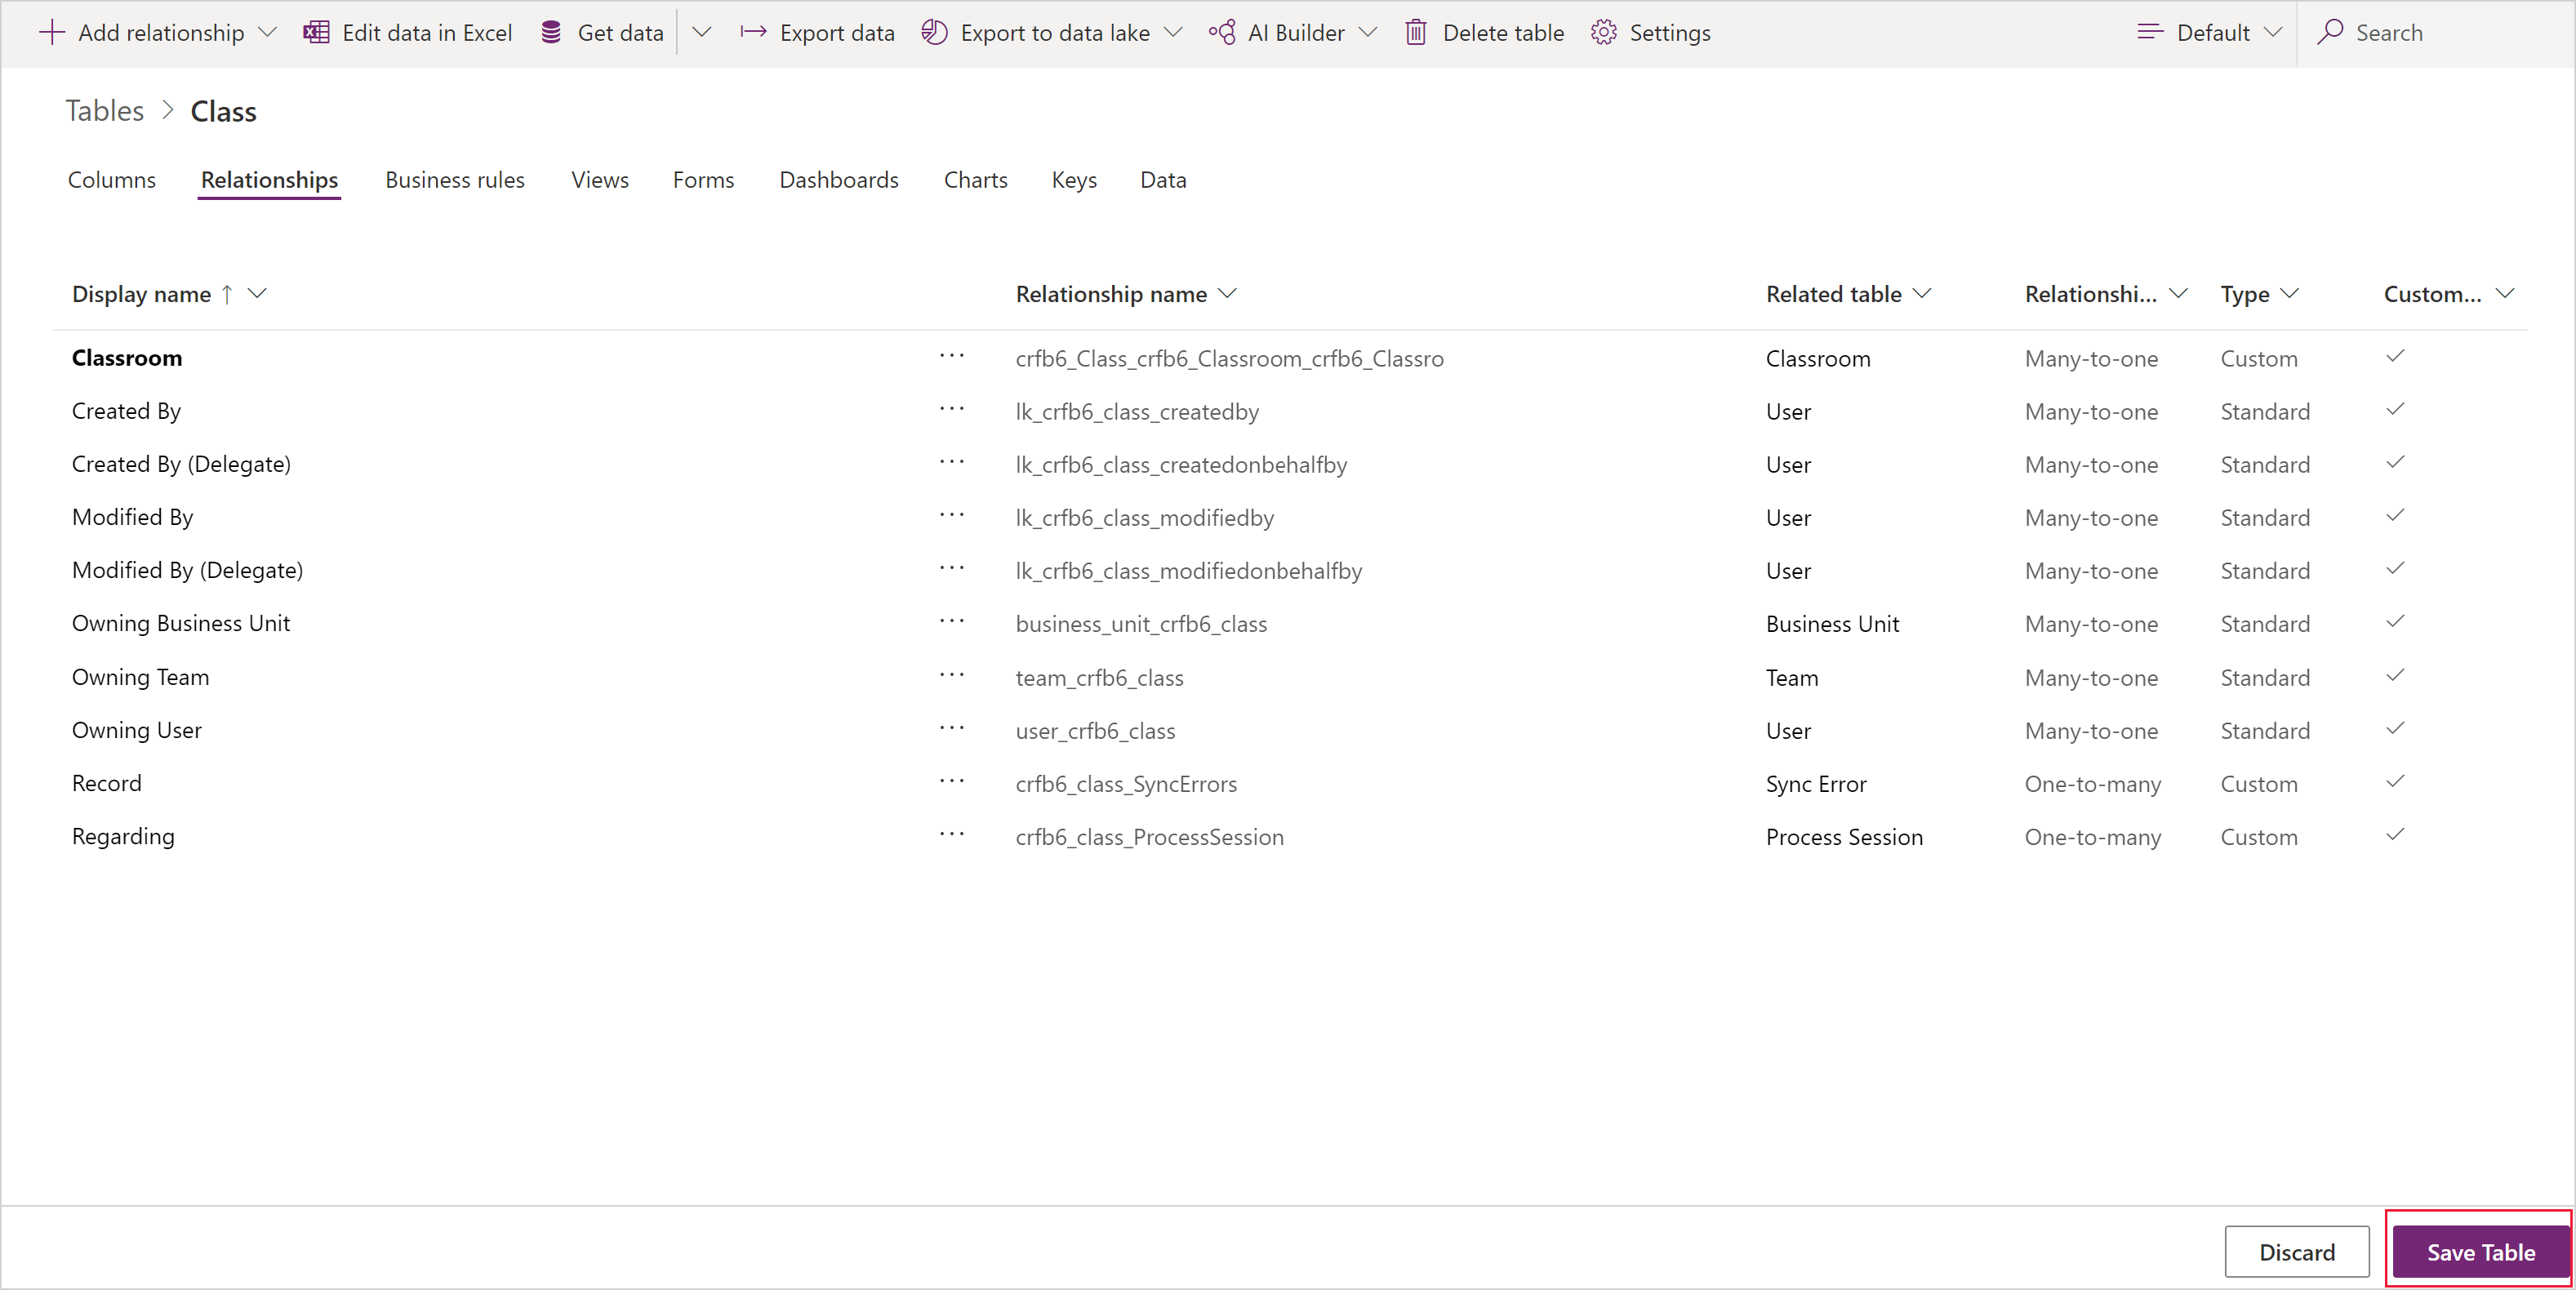Click the Save Table button

click(x=2461, y=1246)
